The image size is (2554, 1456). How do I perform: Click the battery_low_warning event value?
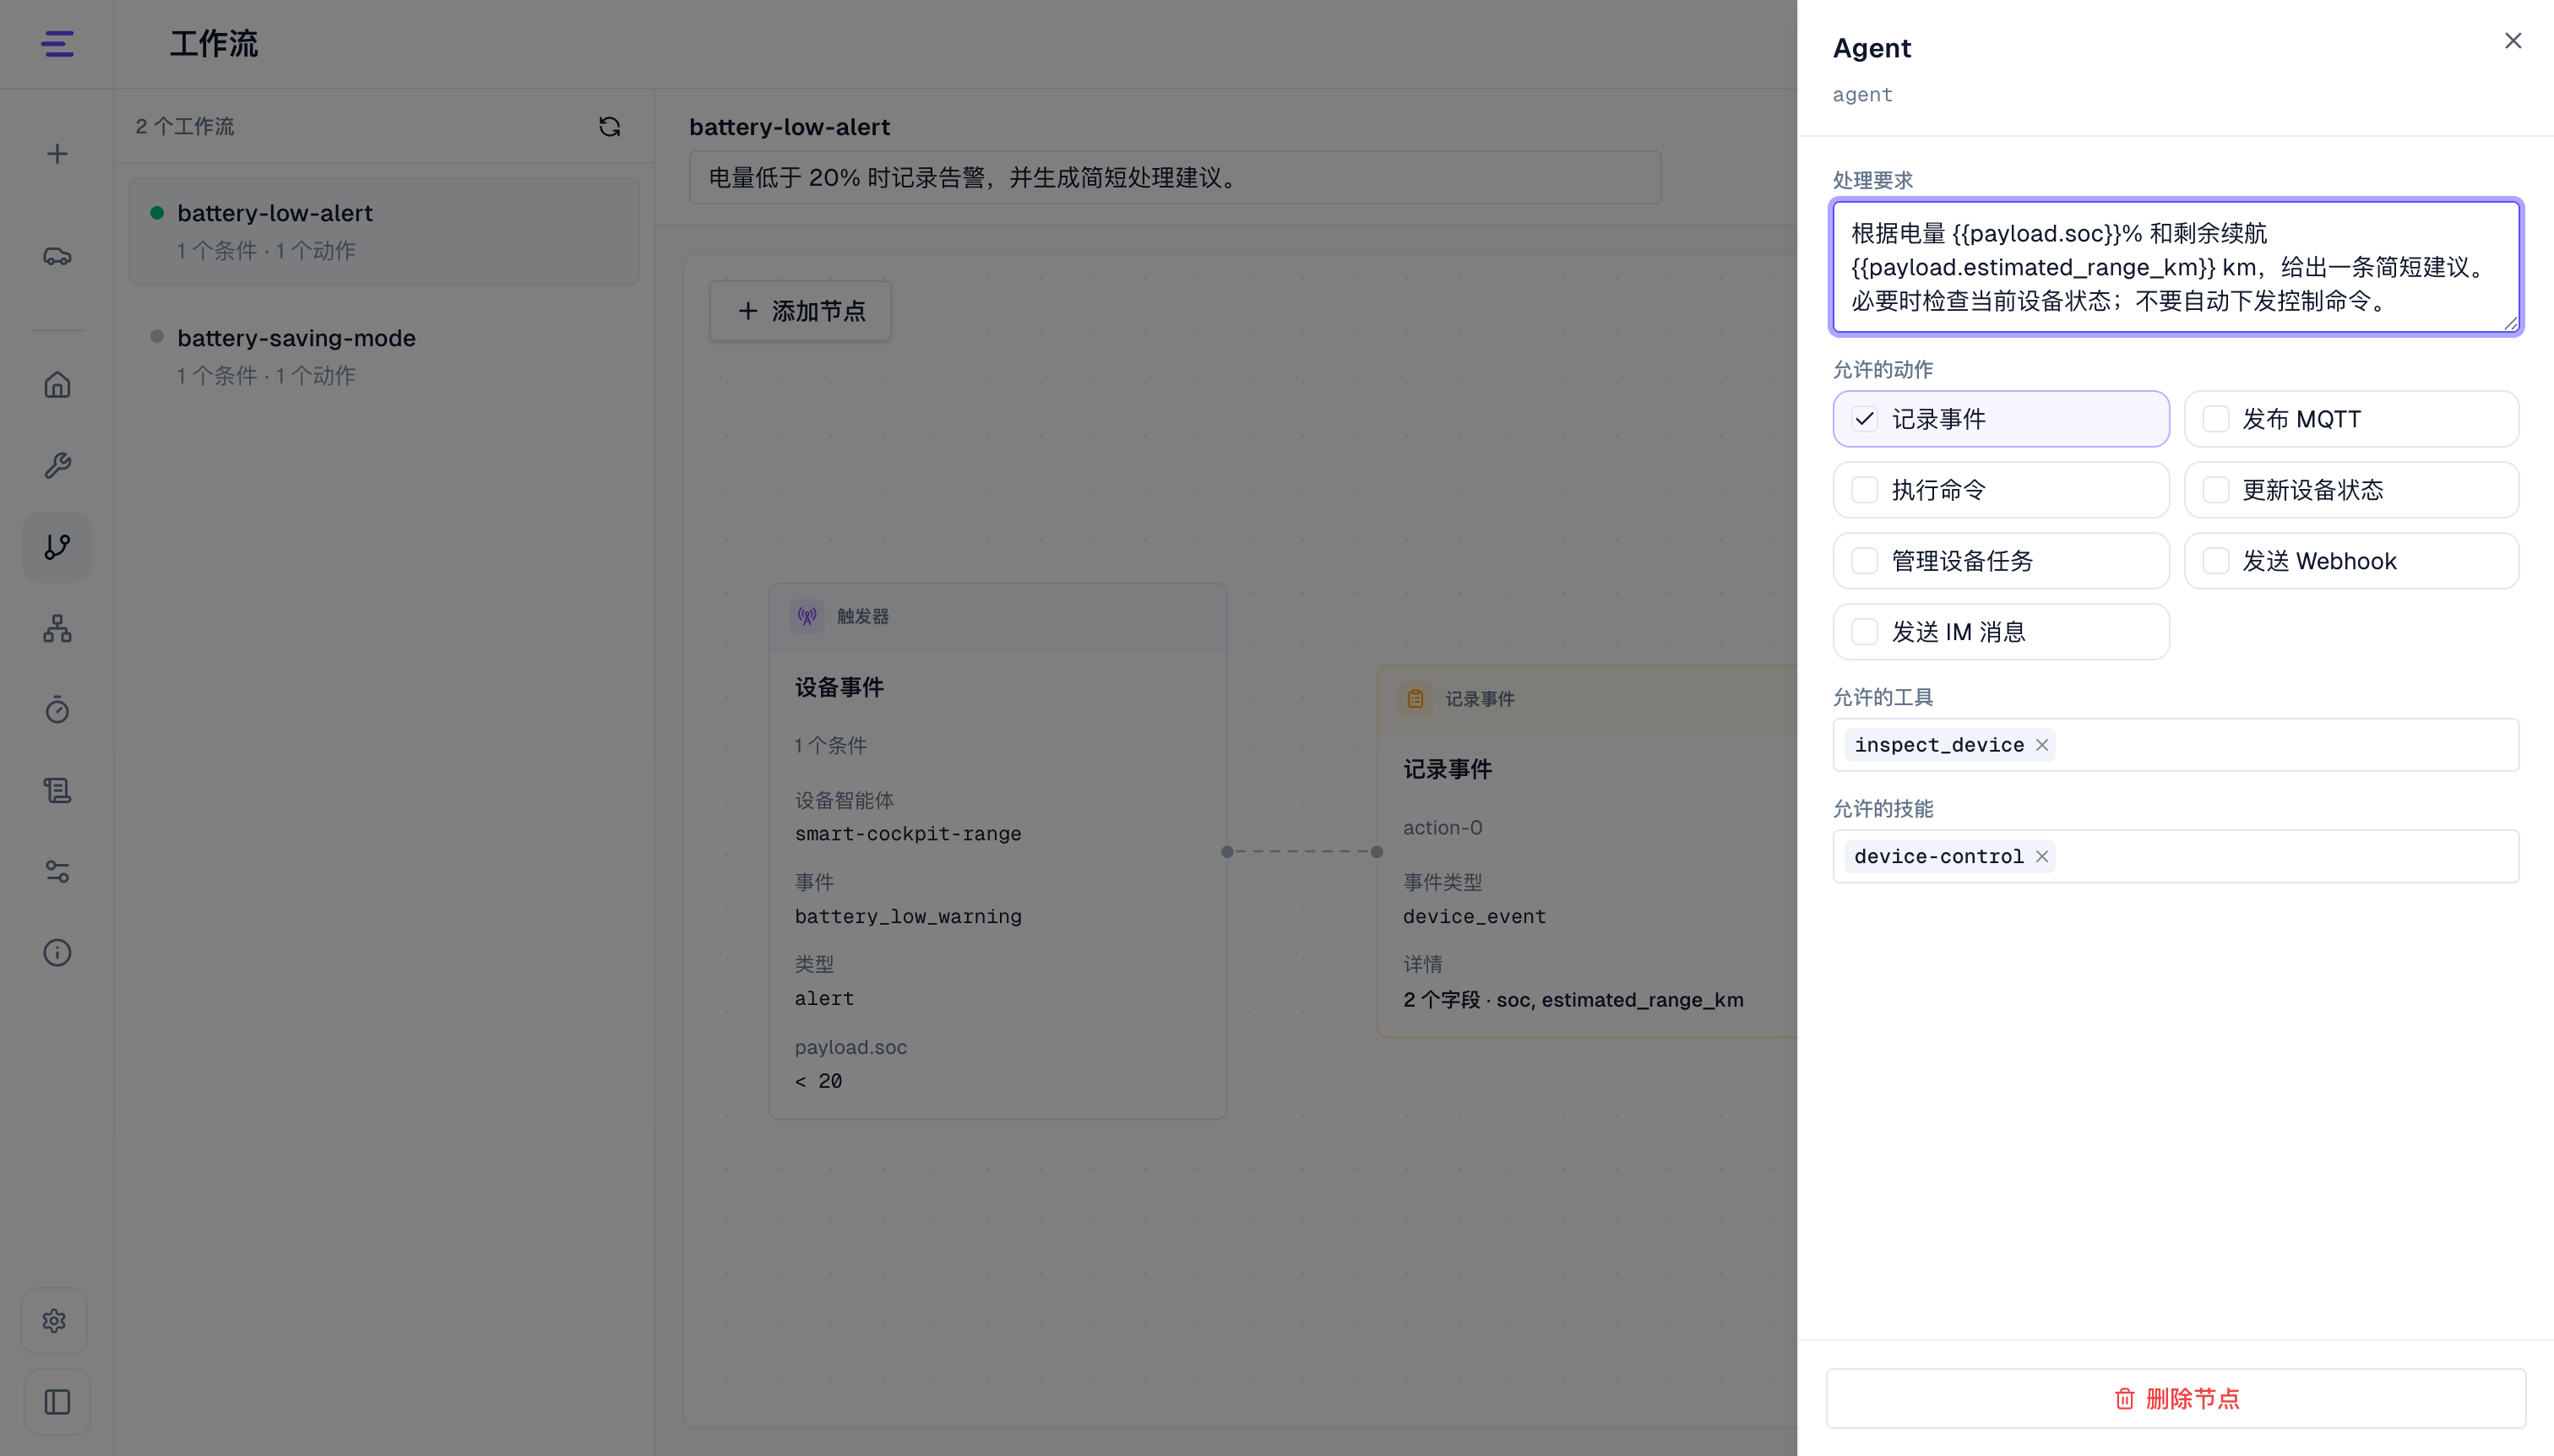[908, 916]
